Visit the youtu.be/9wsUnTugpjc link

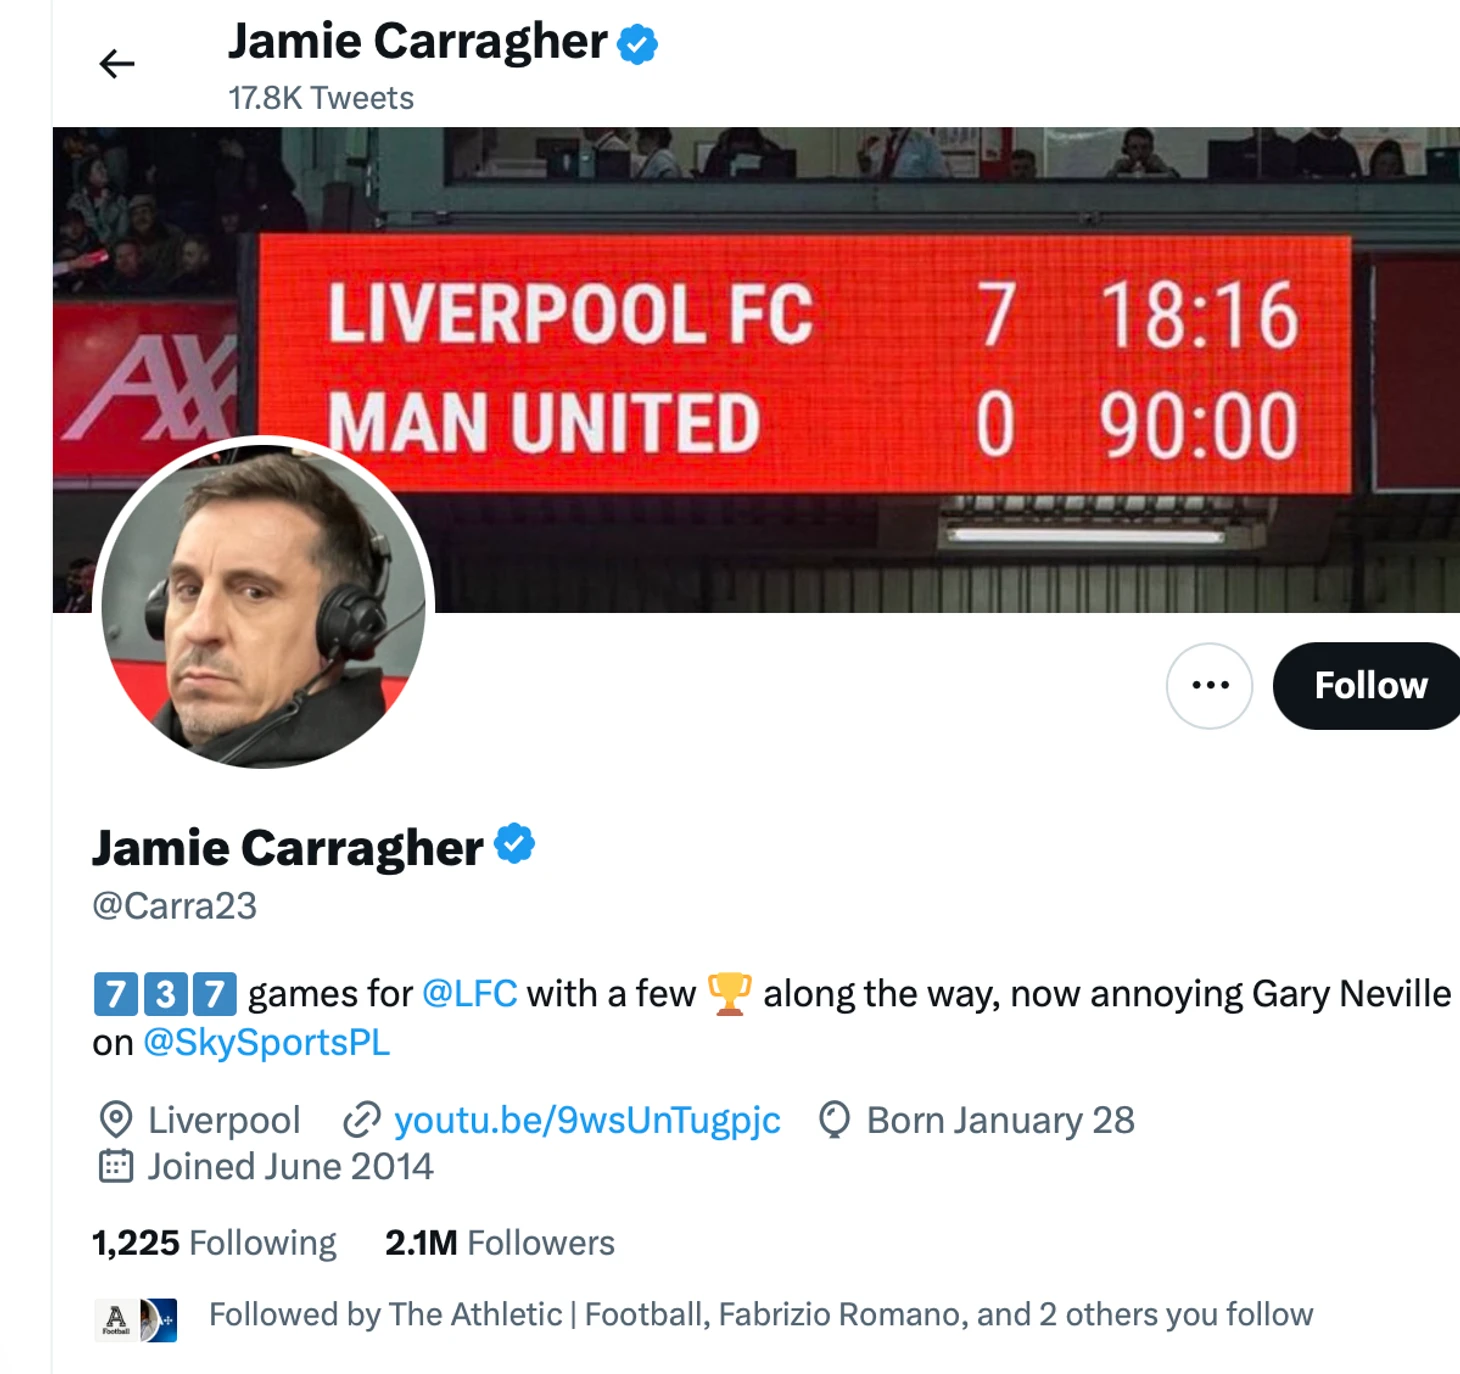(x=587, y=1120)
